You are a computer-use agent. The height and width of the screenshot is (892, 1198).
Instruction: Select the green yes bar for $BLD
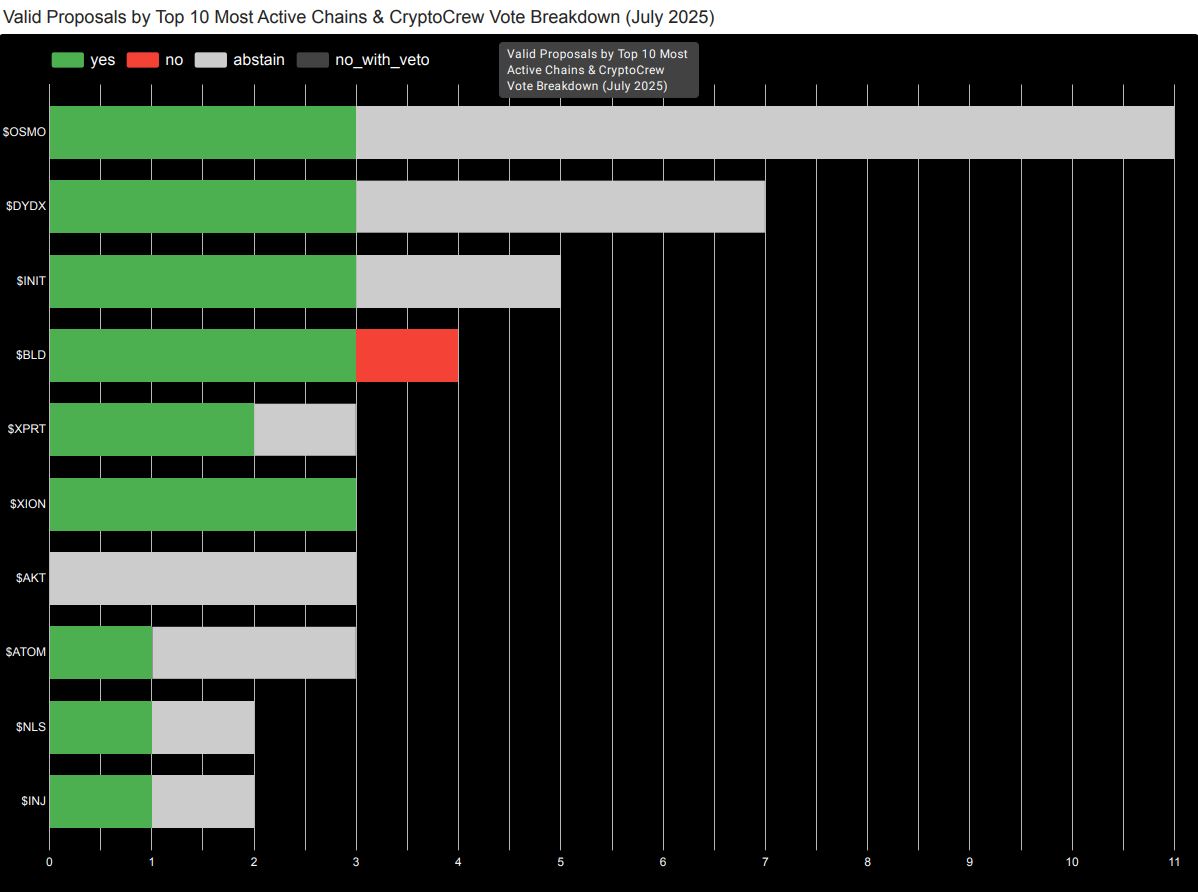point(202,355)
